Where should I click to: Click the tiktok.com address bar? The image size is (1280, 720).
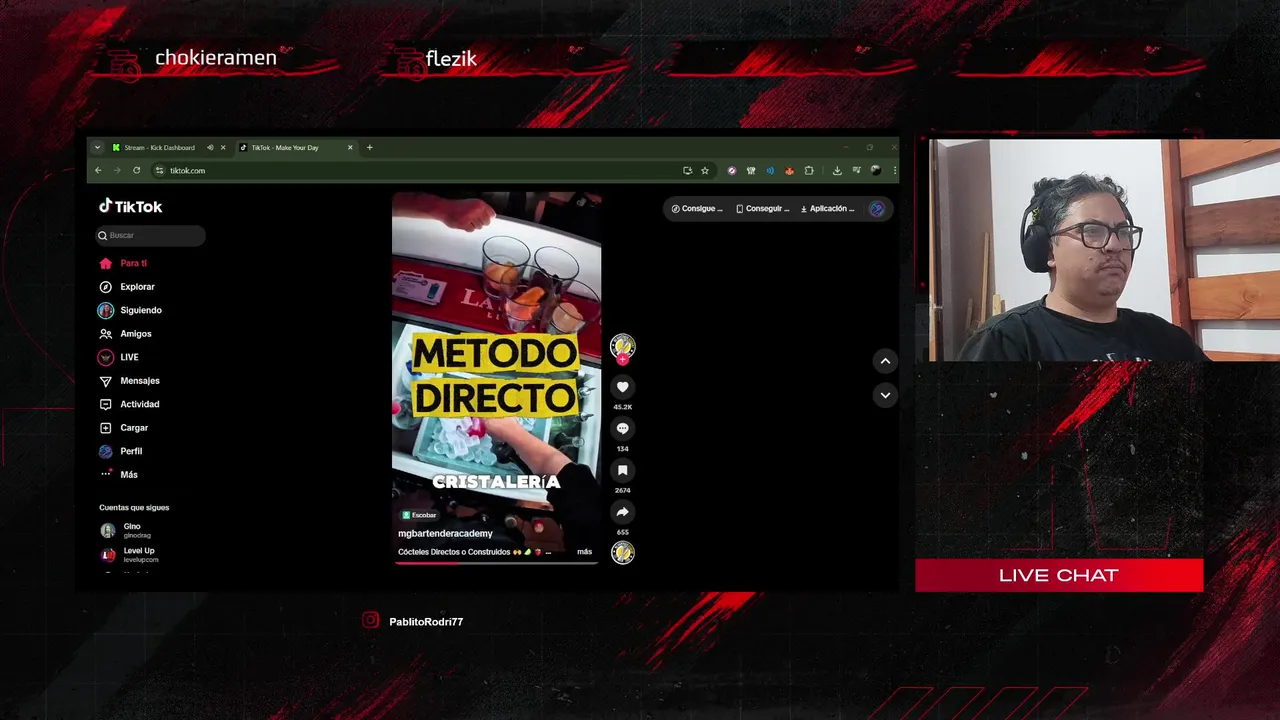[x=415, y=171]
